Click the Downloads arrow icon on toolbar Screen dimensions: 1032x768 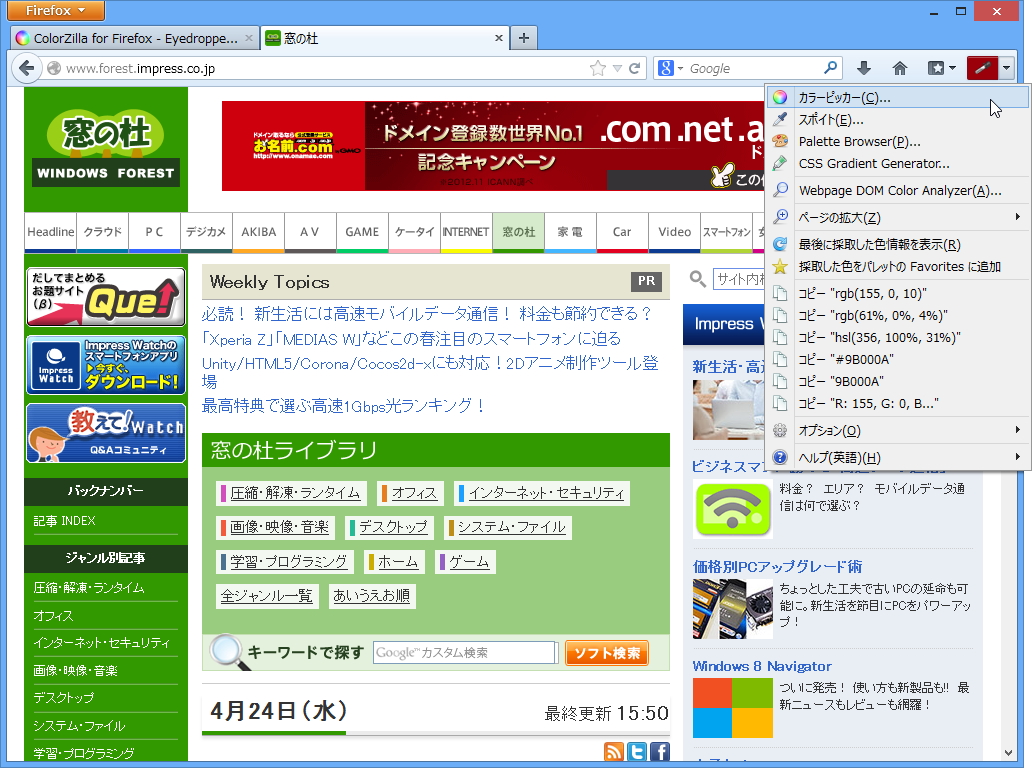tap(864, 67)
